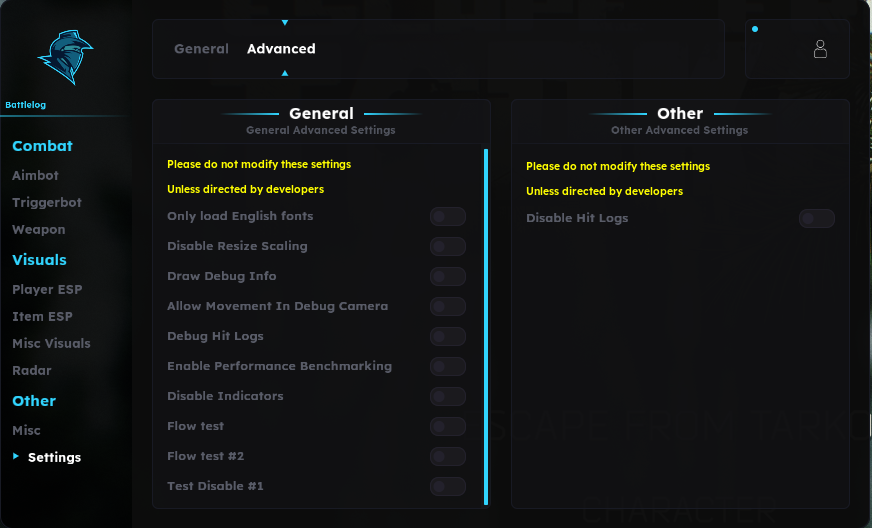
Task: Toggle Allow Movement In Debug Camera
Action: 448,307
